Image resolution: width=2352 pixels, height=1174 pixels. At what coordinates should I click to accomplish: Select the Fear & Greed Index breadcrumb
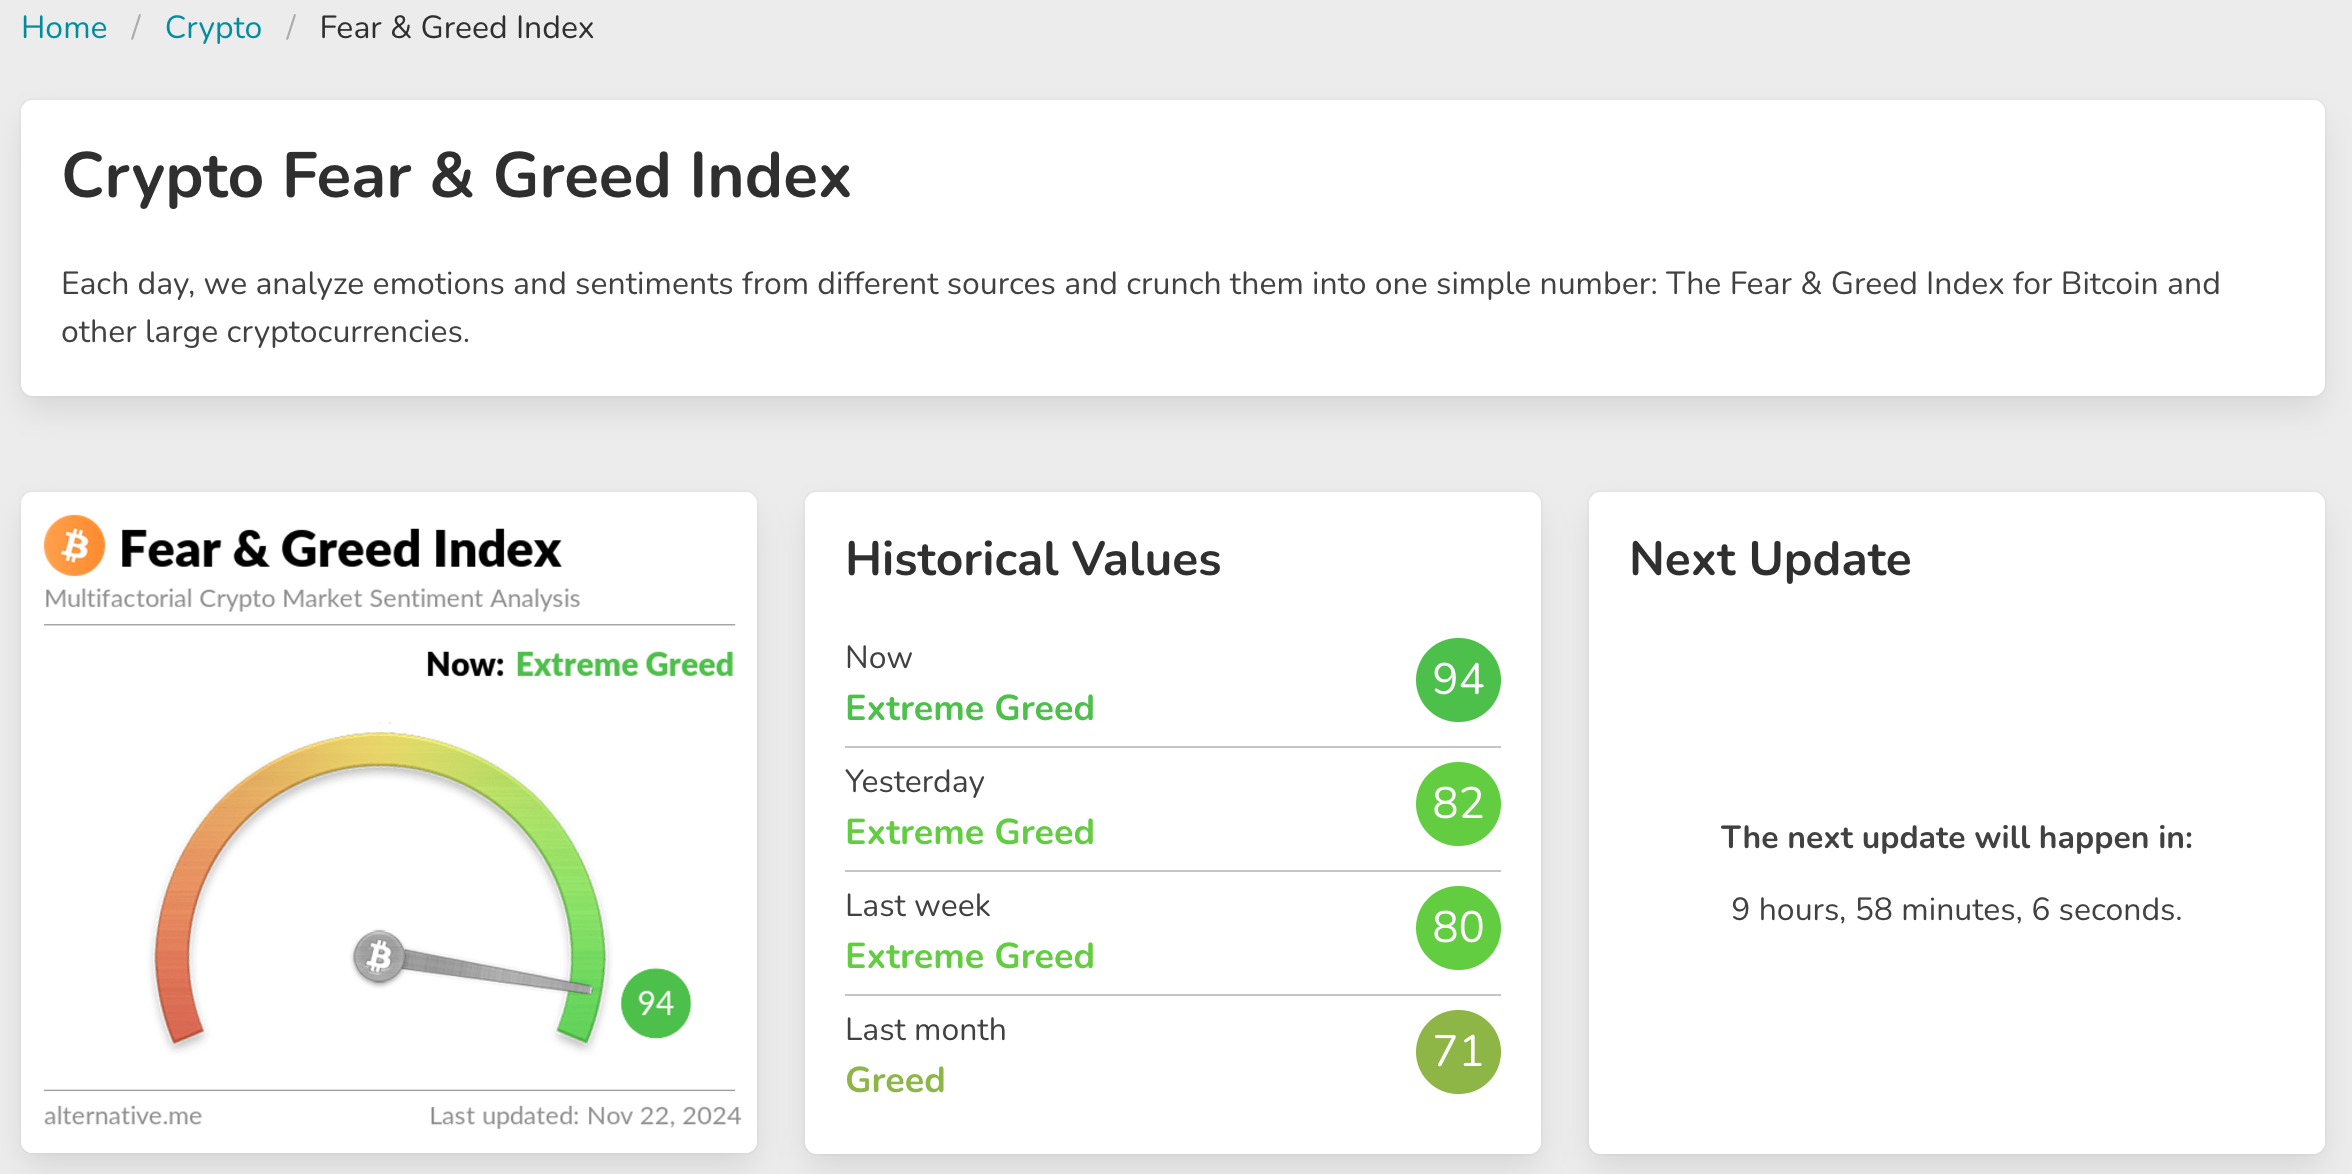[456, 28]
